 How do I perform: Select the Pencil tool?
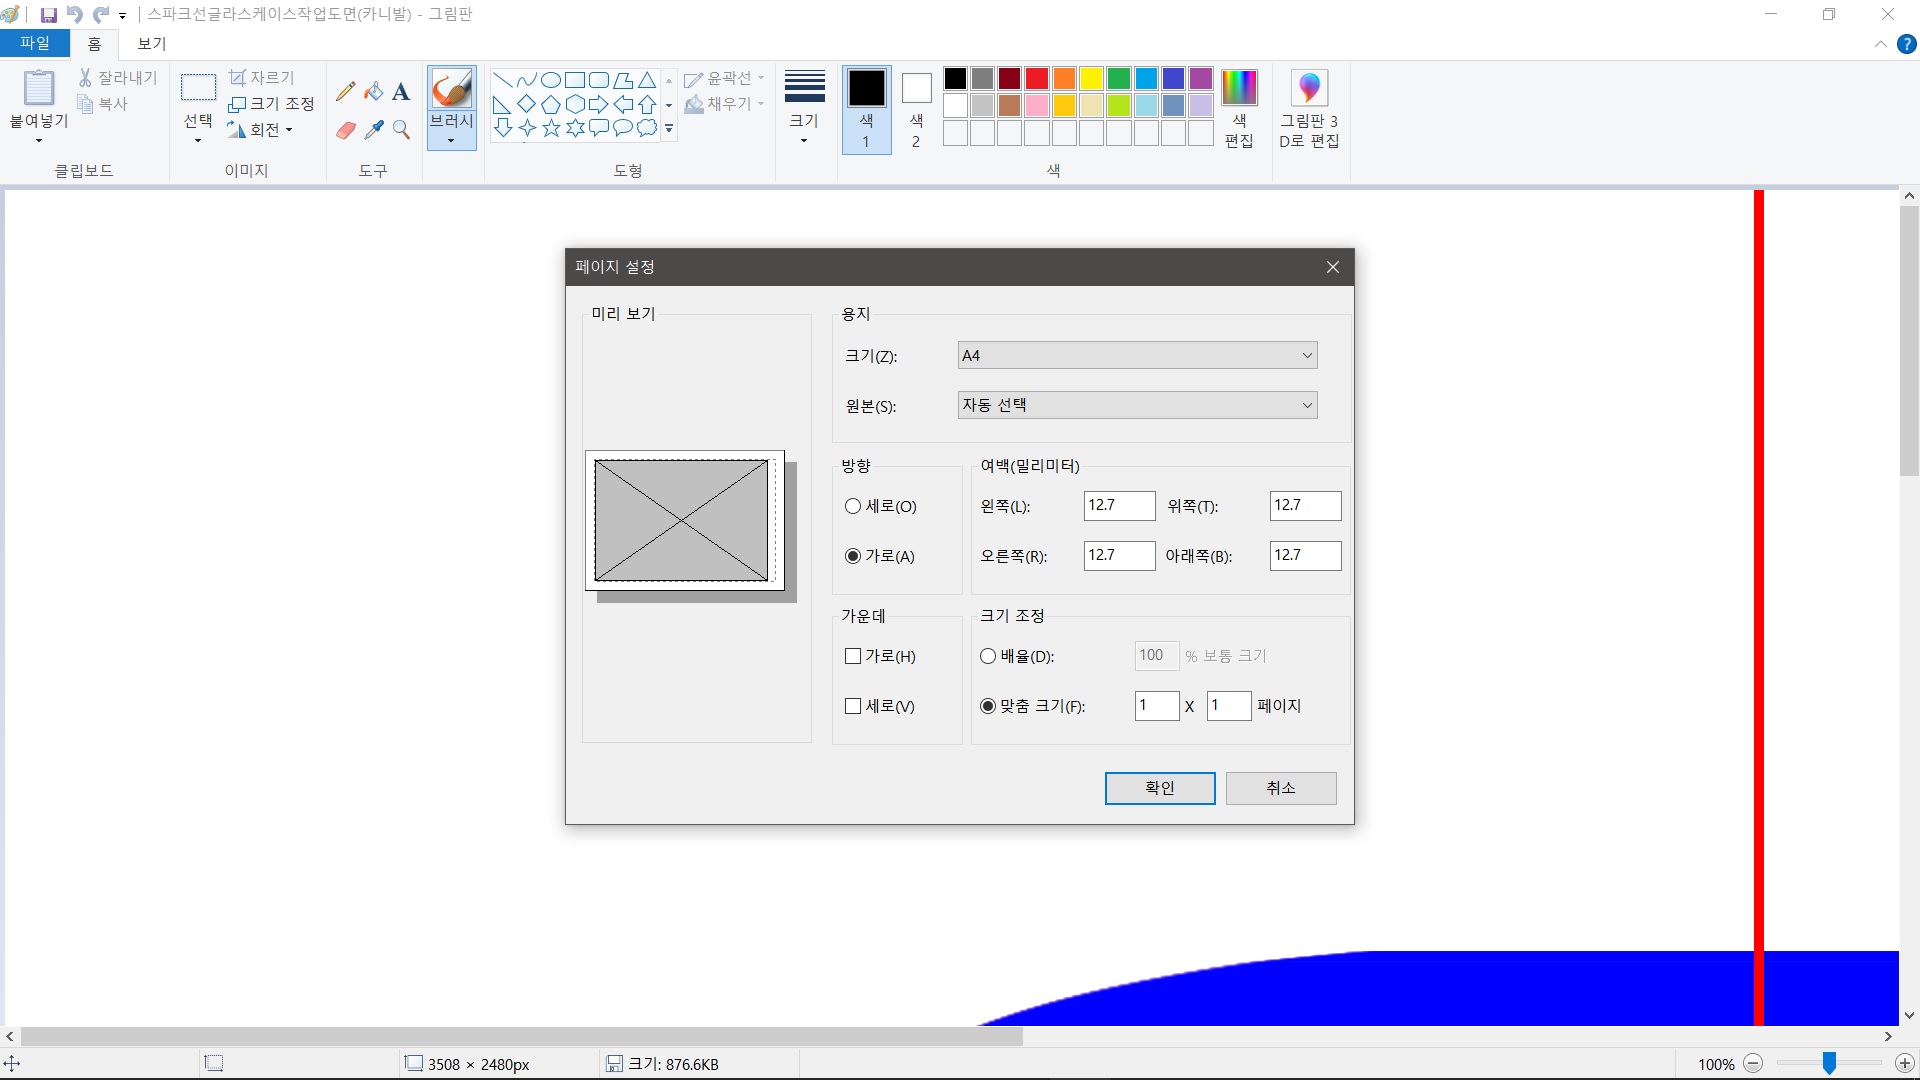click(x=346, y=92)
